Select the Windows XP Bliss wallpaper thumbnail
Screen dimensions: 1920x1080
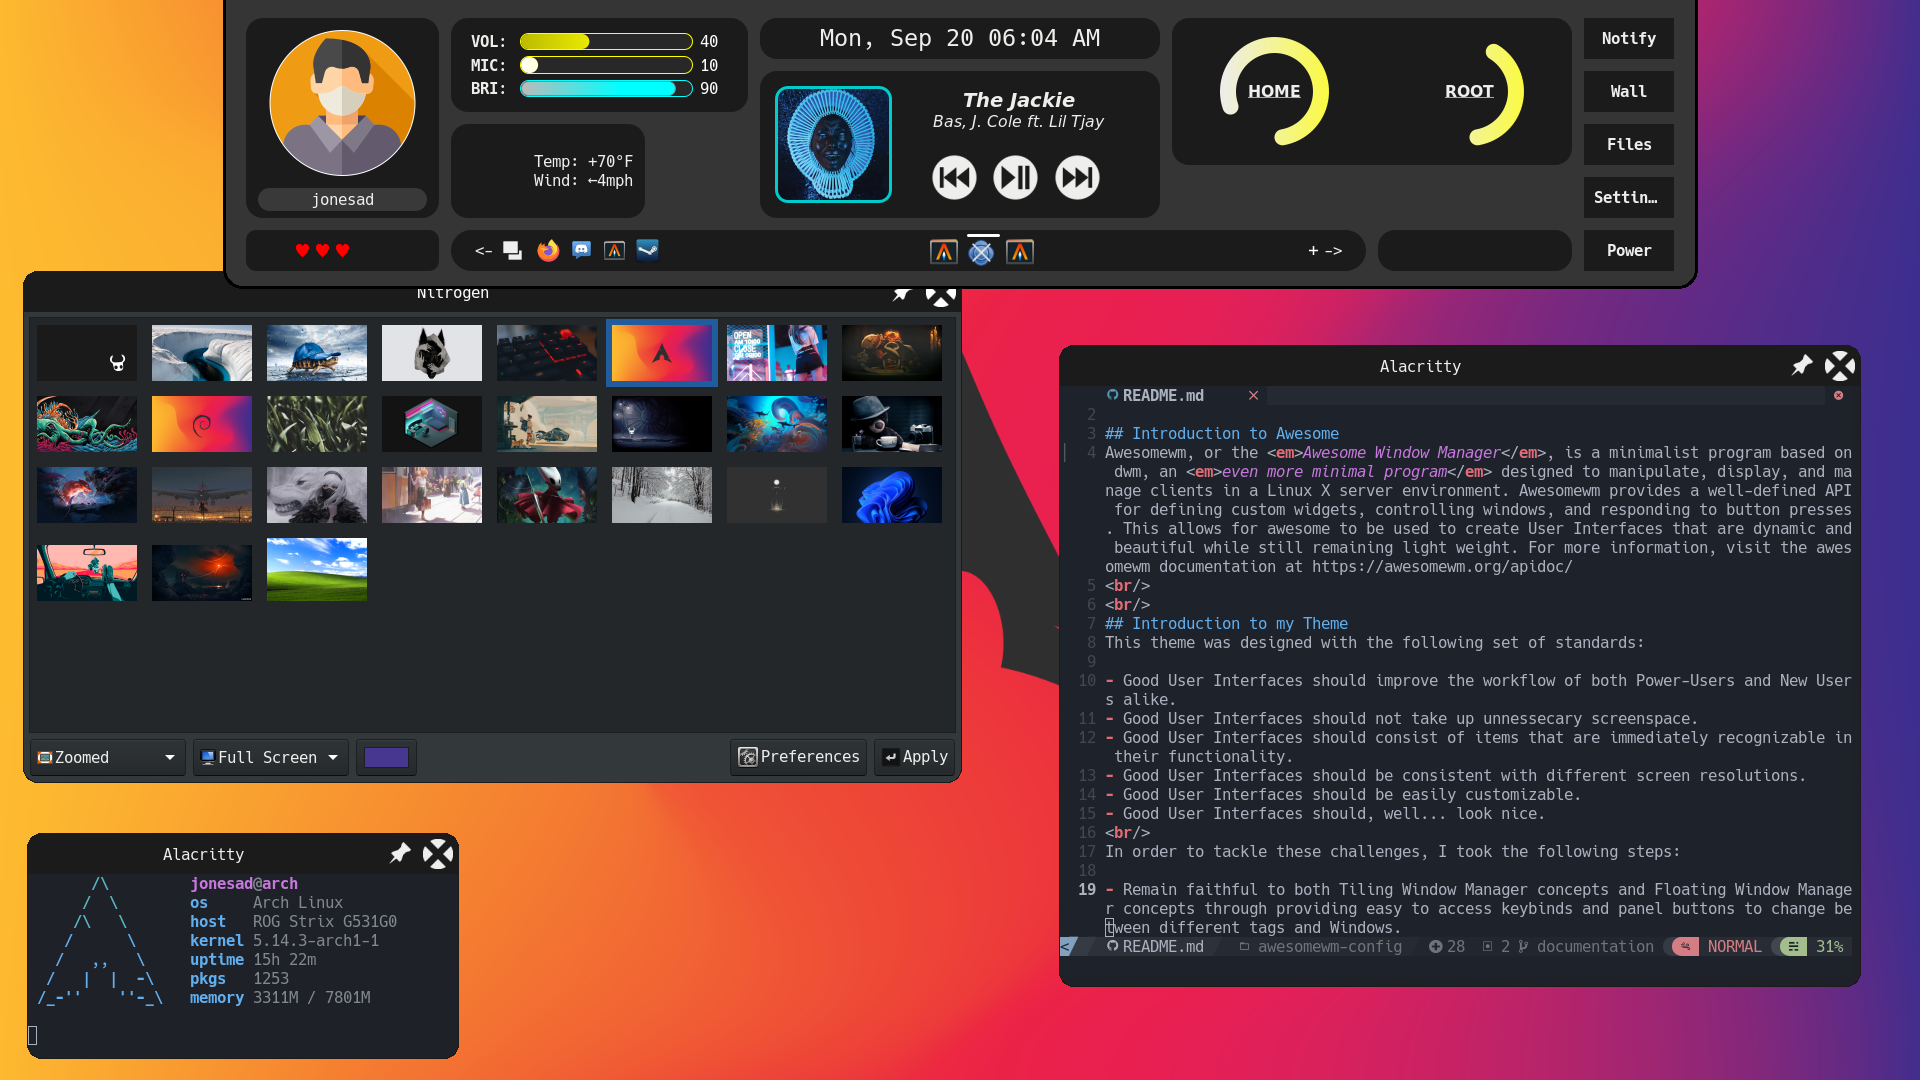(317, 570)
